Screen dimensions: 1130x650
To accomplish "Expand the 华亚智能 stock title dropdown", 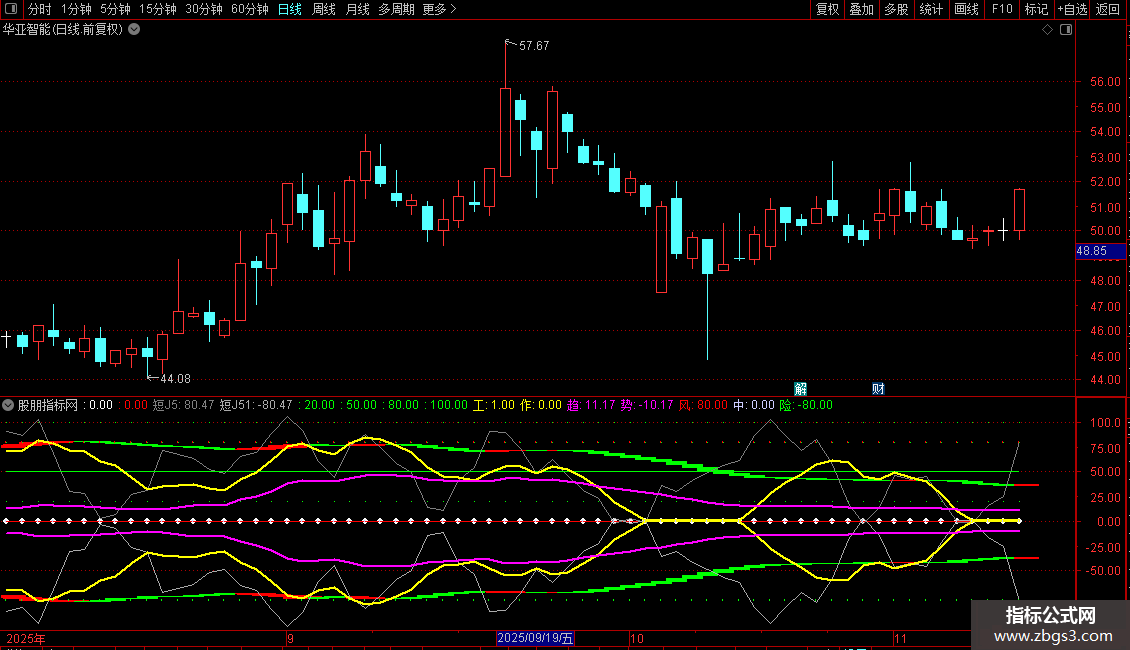I will [134, 29].
